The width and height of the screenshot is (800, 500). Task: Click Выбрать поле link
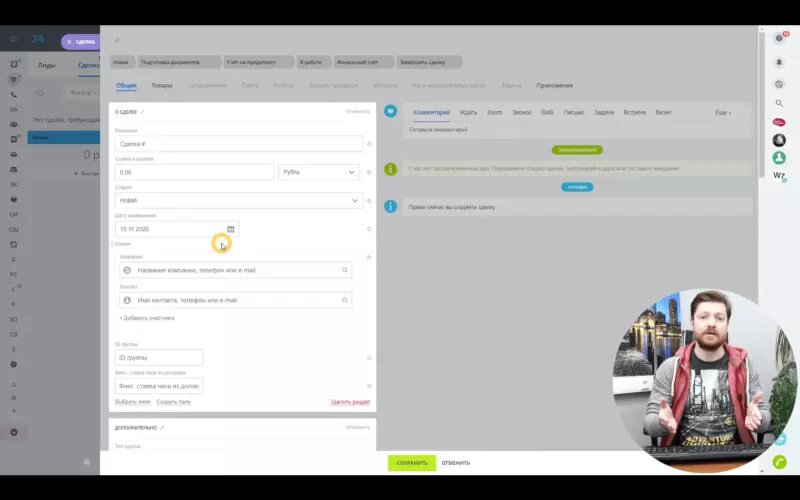tap(133, 402)
